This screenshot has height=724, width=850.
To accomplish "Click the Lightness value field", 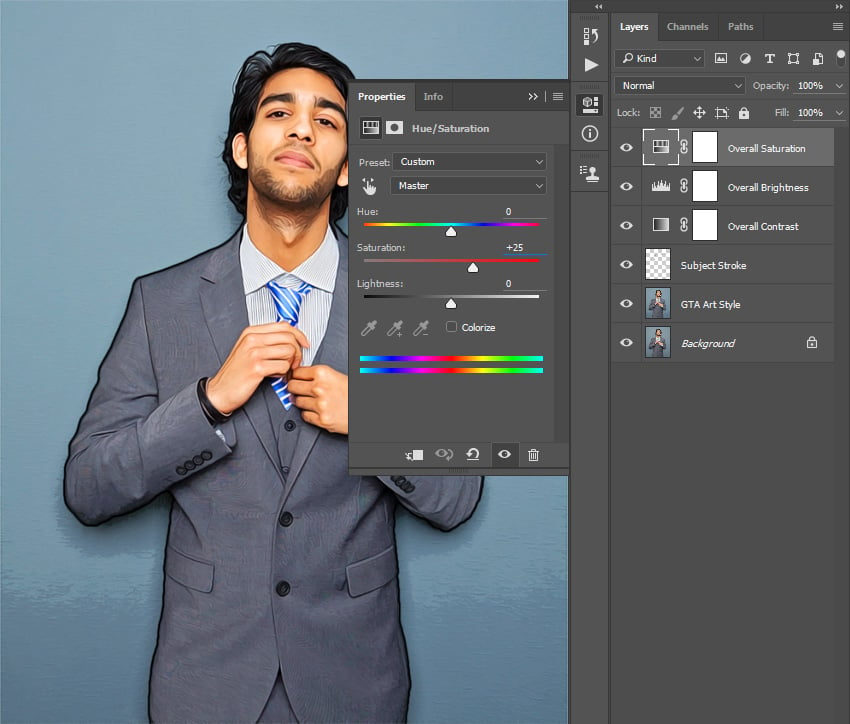I will 525,284.
